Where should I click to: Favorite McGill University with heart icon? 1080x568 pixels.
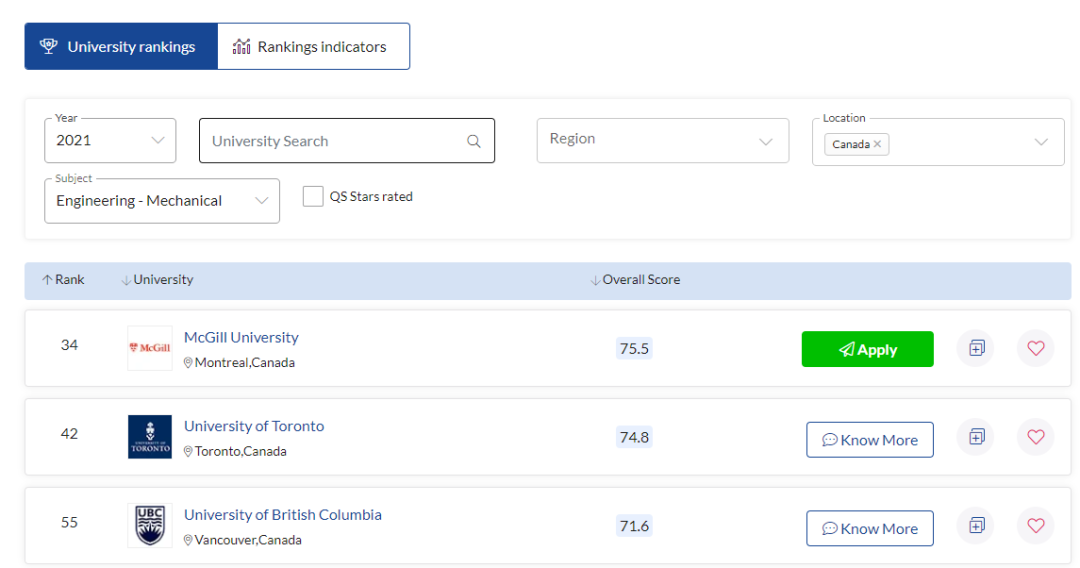[1035, 348]
